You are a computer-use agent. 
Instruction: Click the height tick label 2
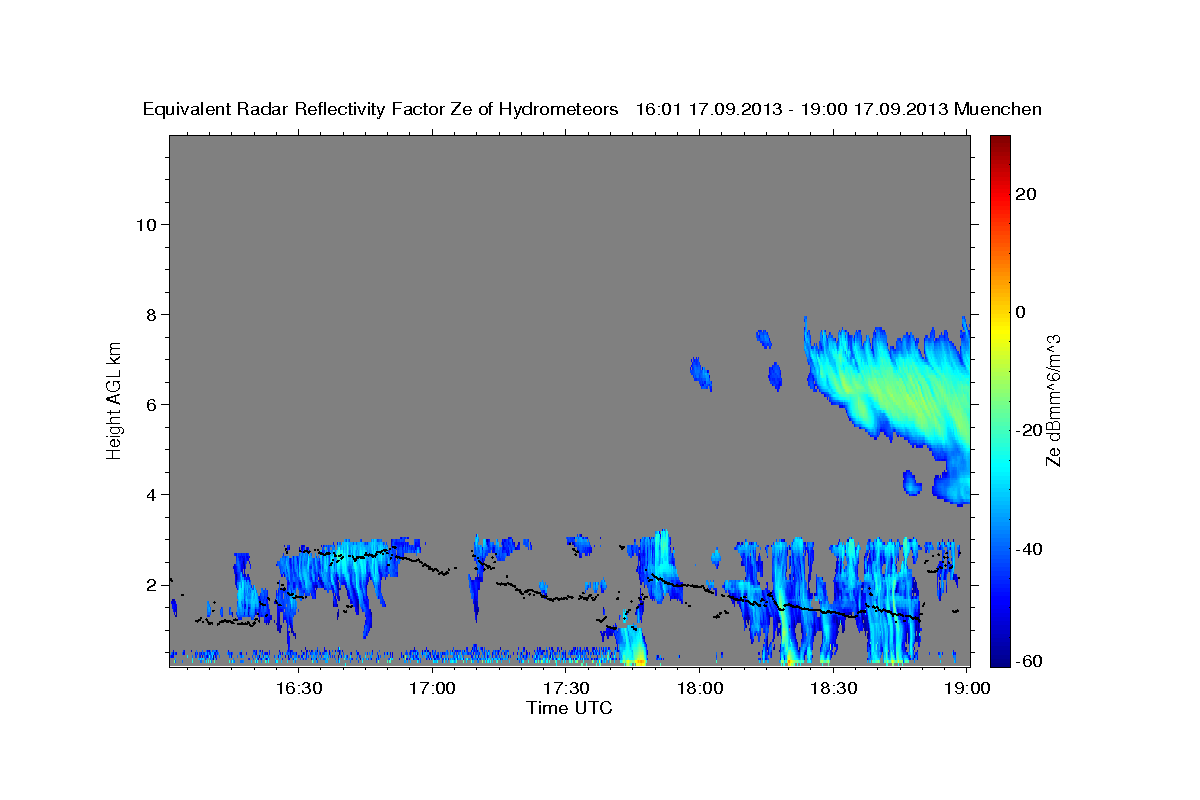[x=152, y=584]
